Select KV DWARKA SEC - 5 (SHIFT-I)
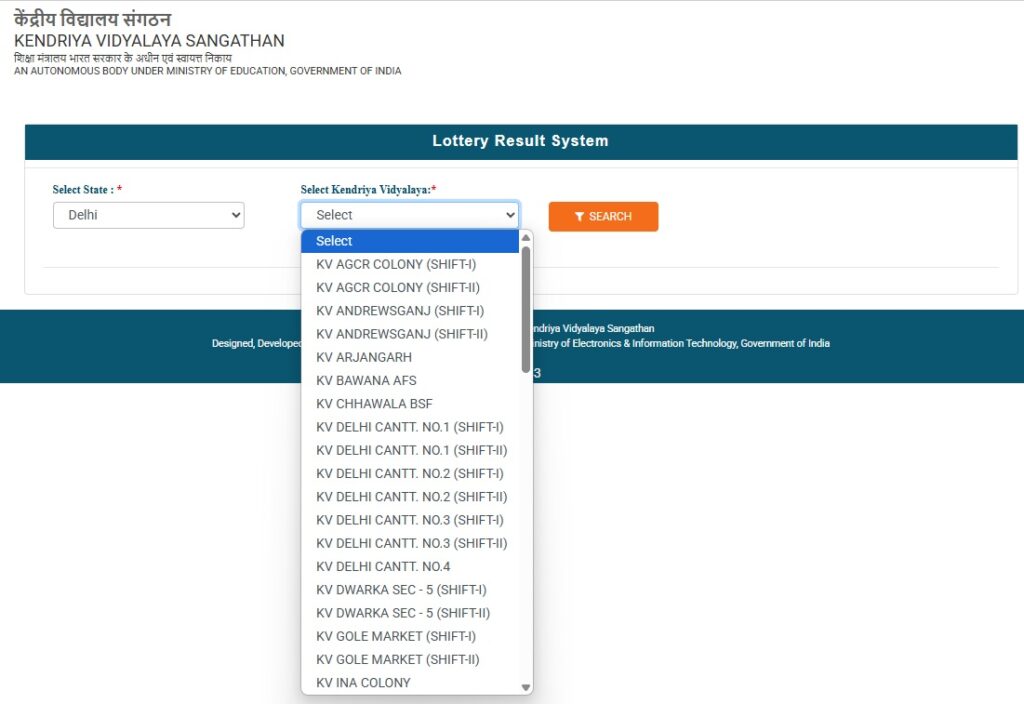Screen dimensions: 1024x704 (x=409, y=590)
